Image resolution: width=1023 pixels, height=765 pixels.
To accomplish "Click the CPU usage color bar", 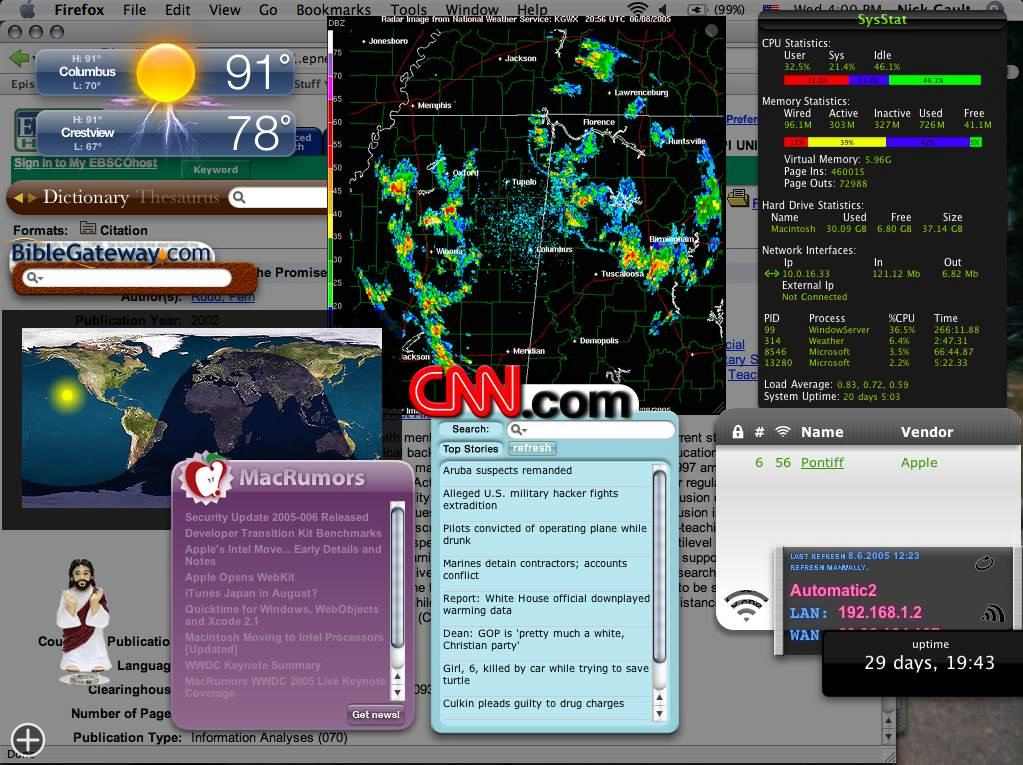I will pos(882,80).
